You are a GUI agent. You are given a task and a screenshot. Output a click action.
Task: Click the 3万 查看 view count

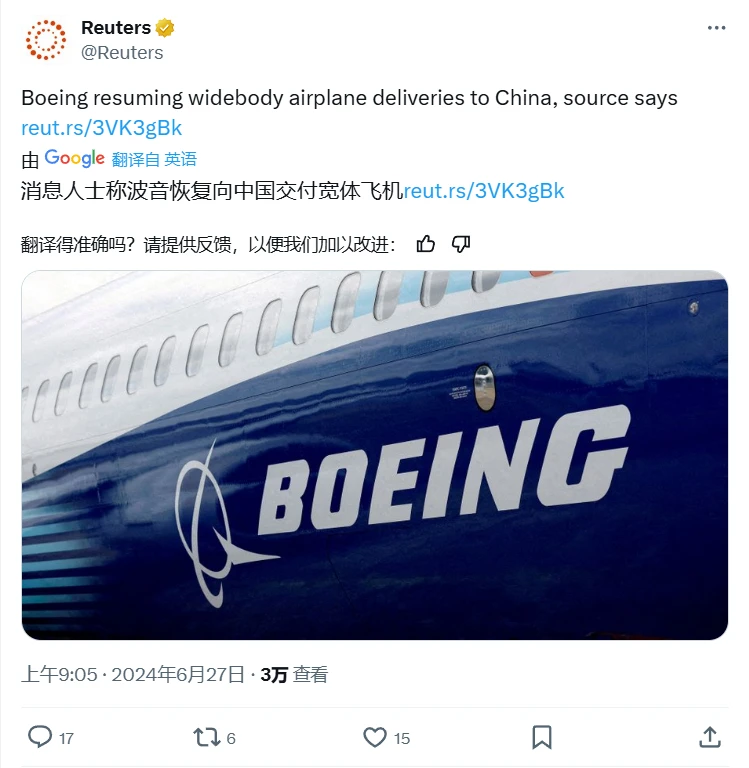click(294, 674)
